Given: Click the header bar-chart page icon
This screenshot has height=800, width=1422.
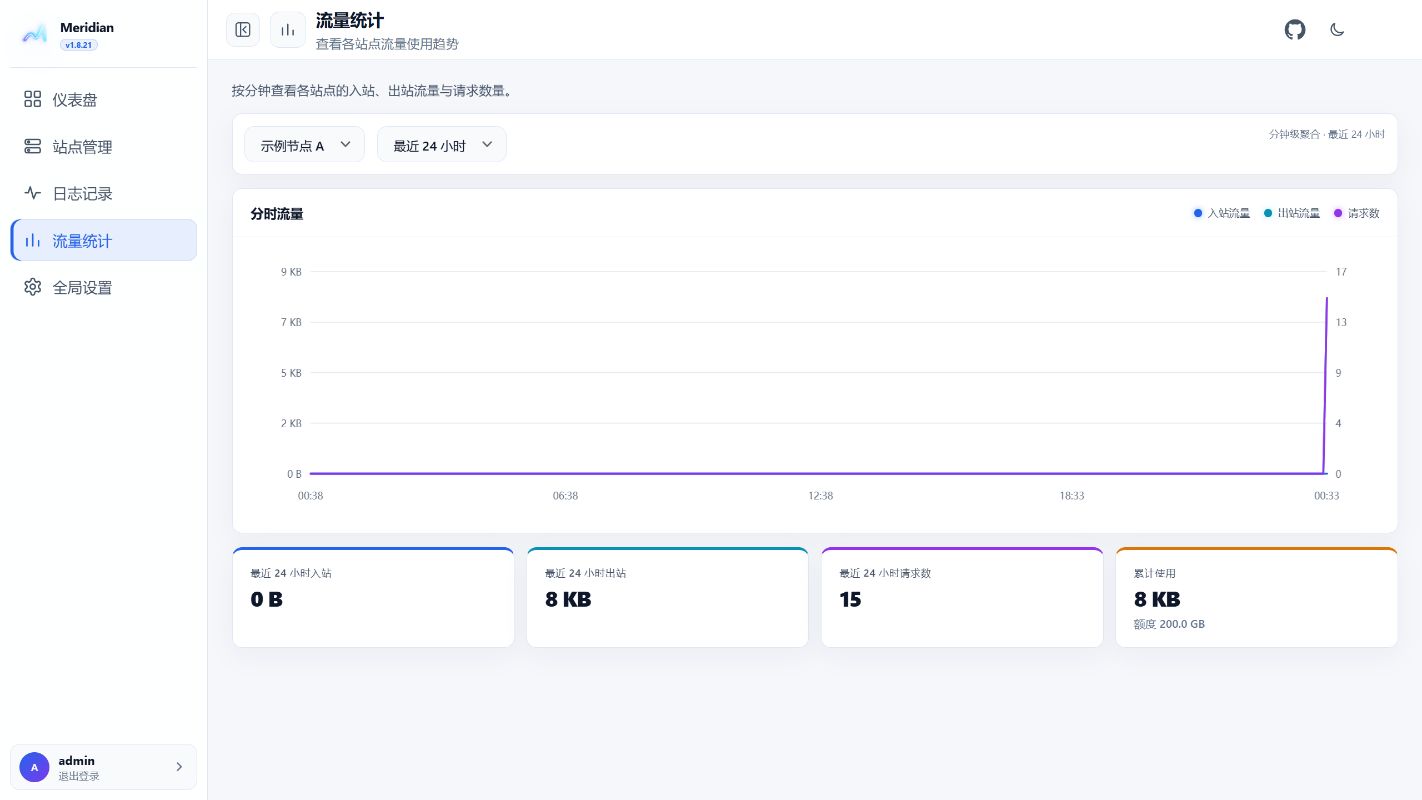Looking at the screenshot, I should tap(288, 30).
